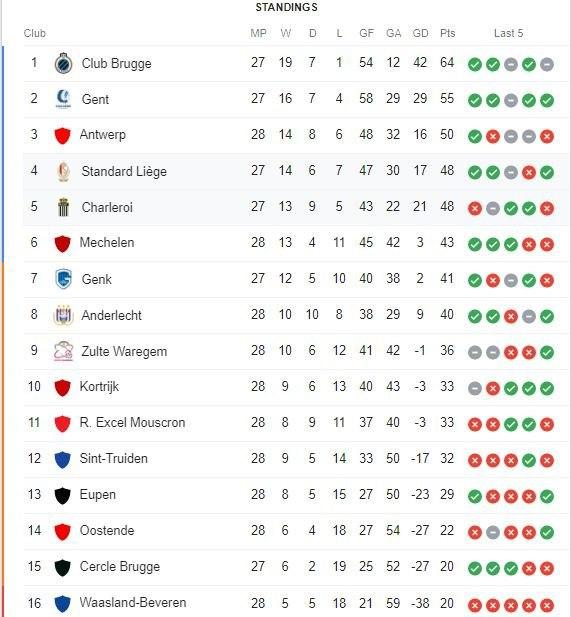This screenshot has width=571, height=617.
Task: Open the Antwerp team link
Action: click(x=103, y=135)
